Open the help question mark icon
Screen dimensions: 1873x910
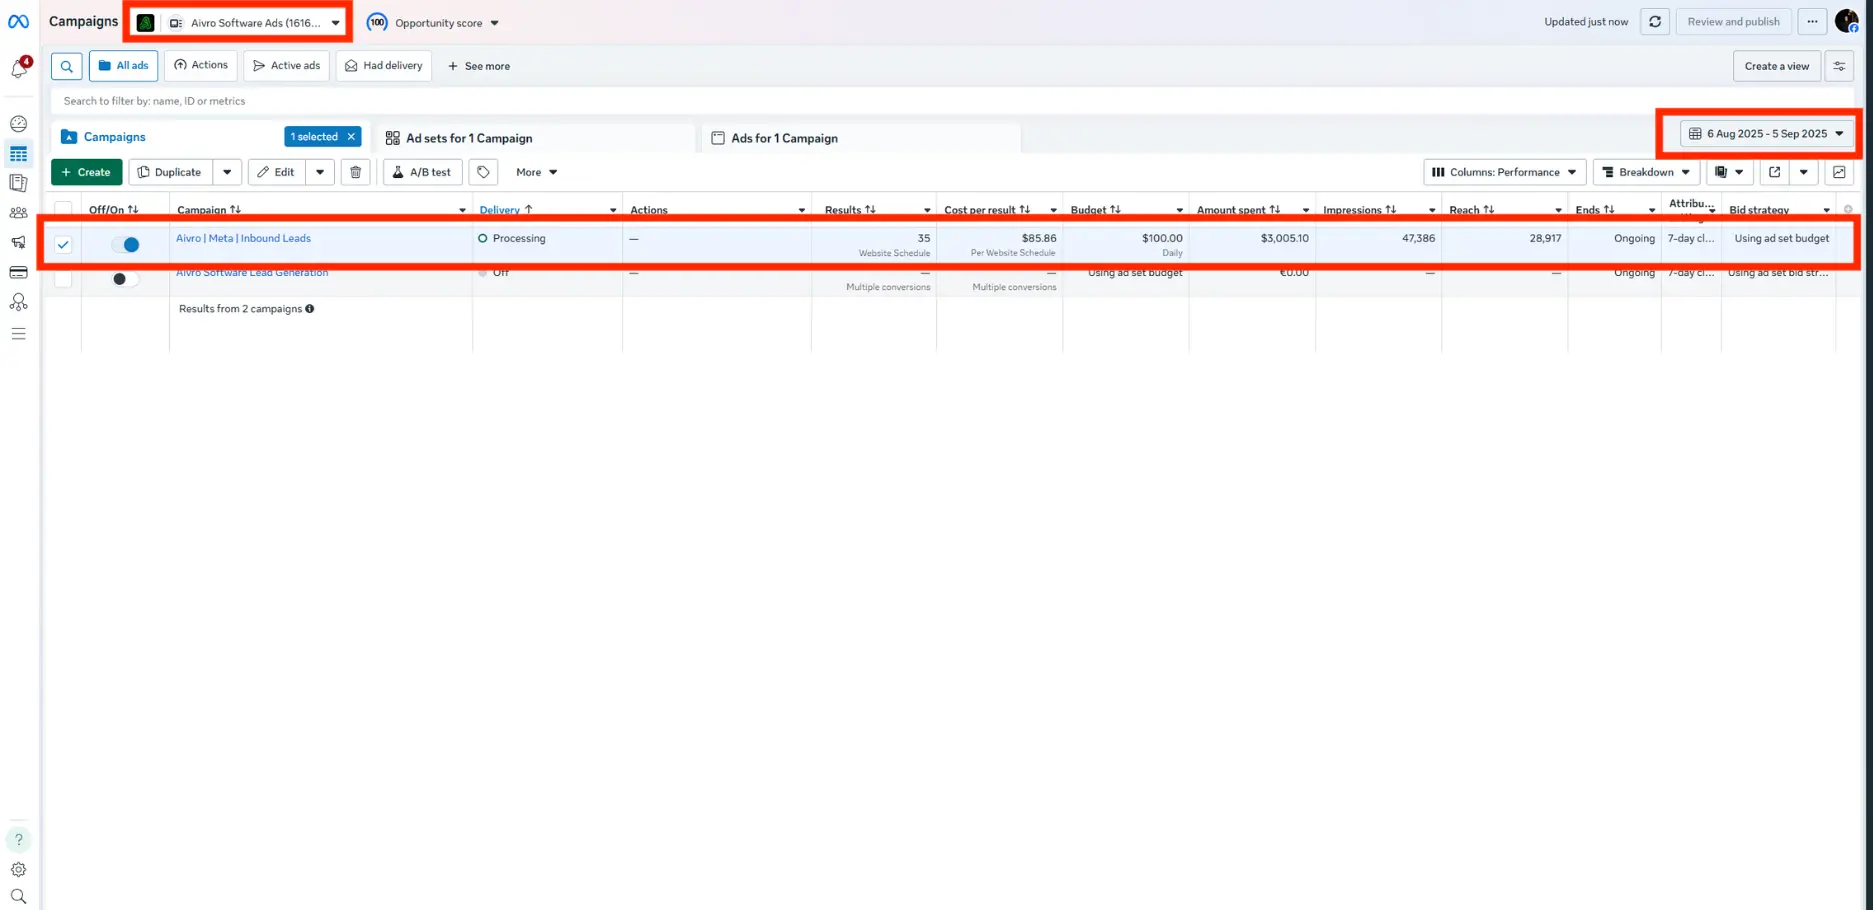point(18,840)
